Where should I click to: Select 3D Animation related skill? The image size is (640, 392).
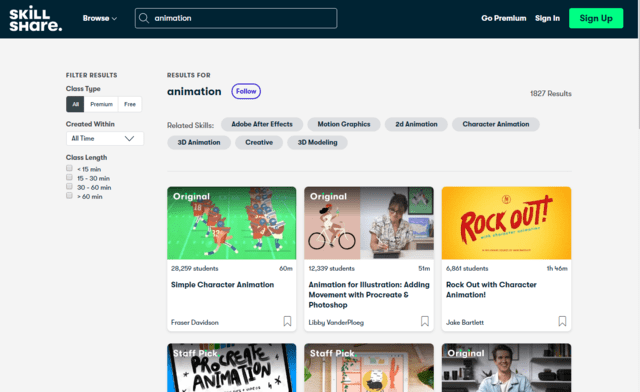(199, 143)
